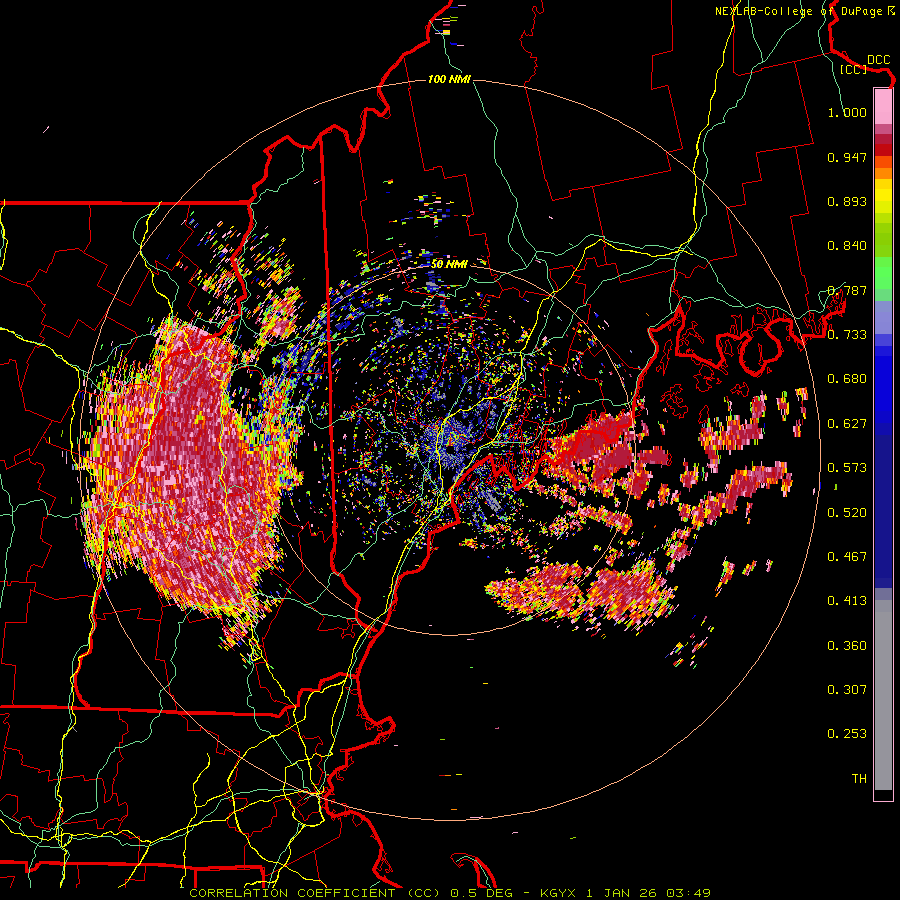Click the 1.000 value on color scale

847,112
